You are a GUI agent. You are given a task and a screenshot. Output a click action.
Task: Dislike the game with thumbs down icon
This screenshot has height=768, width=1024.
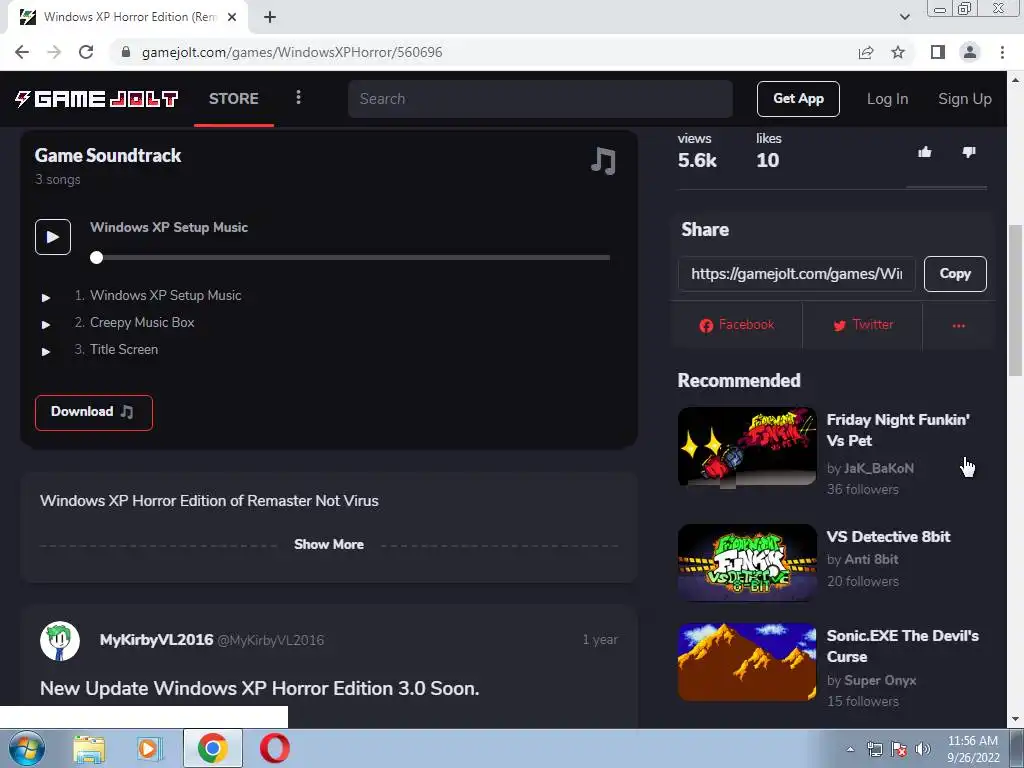click(969, 152)
